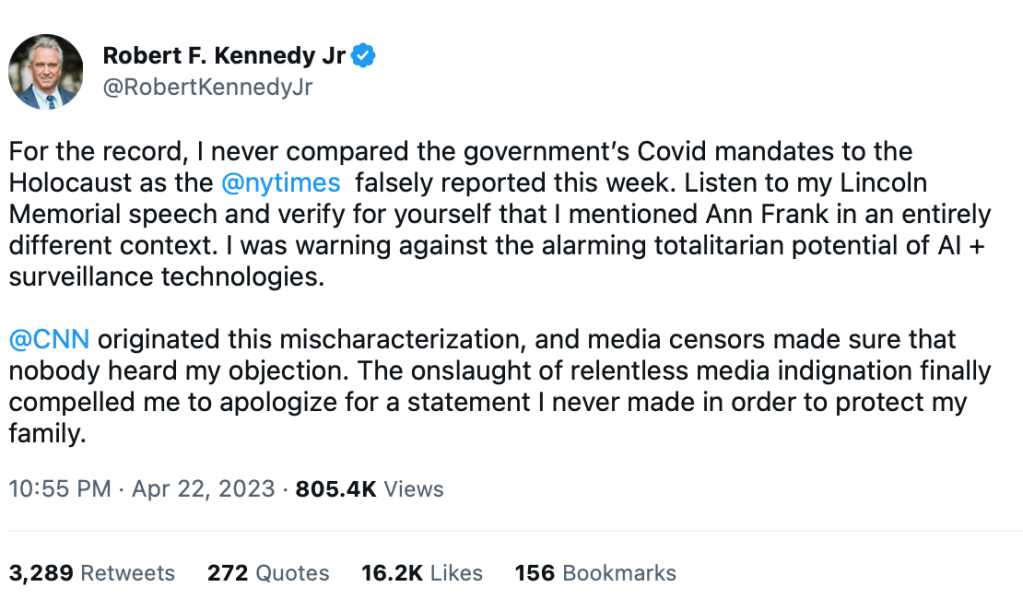Click the 10:55 PM timestamp
The width and height of the screenshot is (1023, 599).
59,489
